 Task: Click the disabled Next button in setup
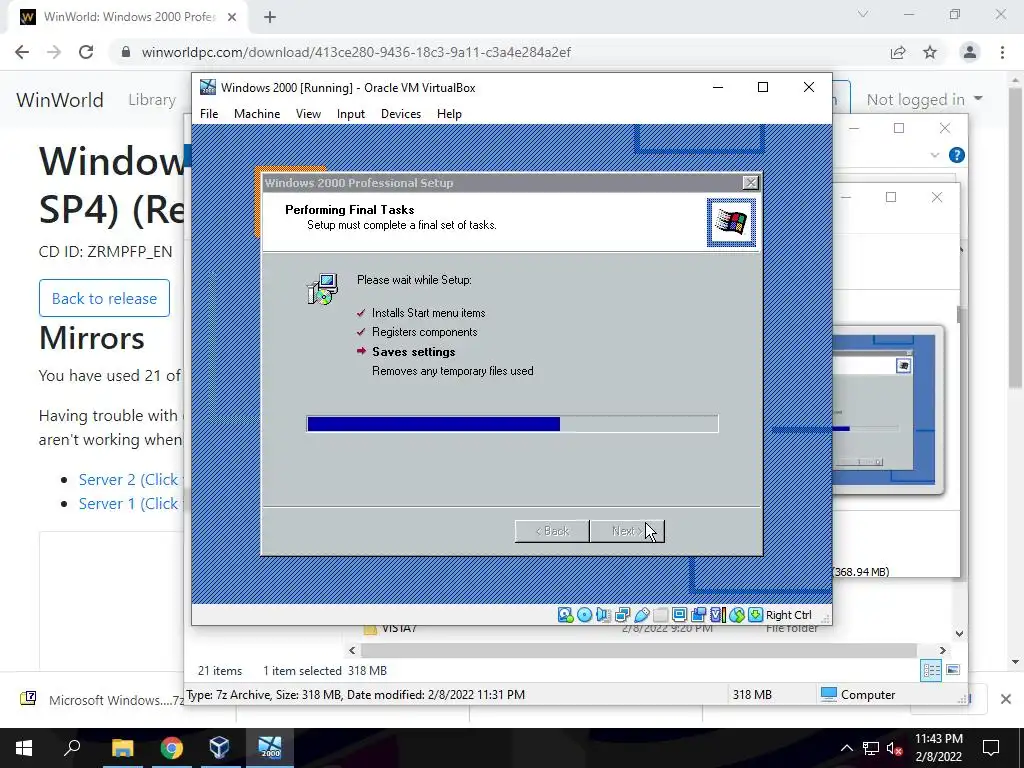627,531
